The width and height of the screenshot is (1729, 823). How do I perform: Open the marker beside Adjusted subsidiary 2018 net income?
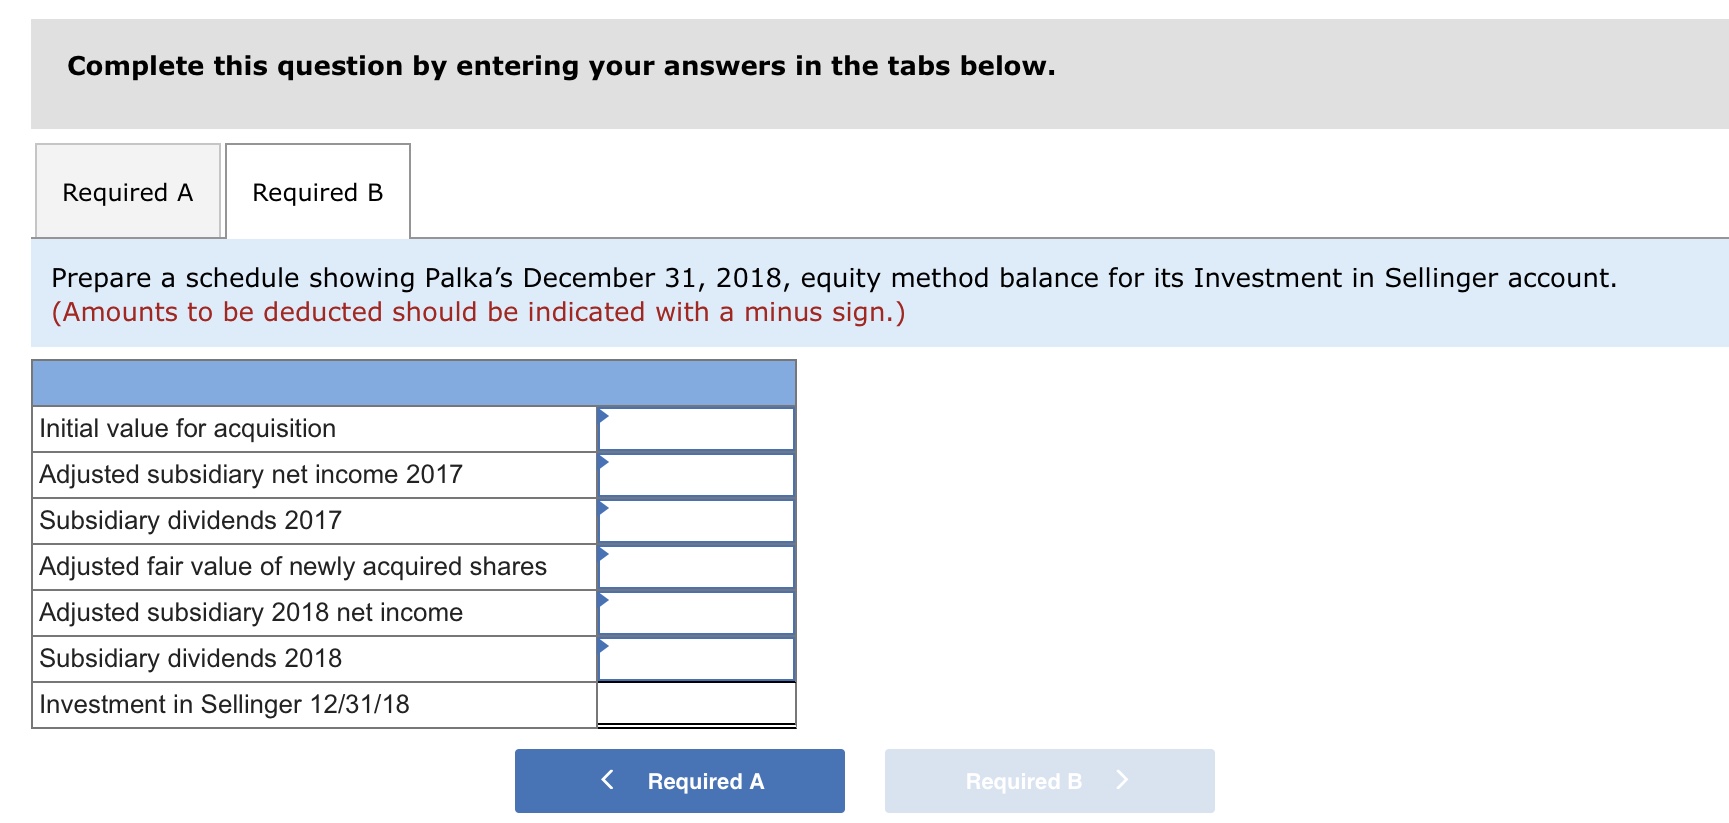(603, 602)
